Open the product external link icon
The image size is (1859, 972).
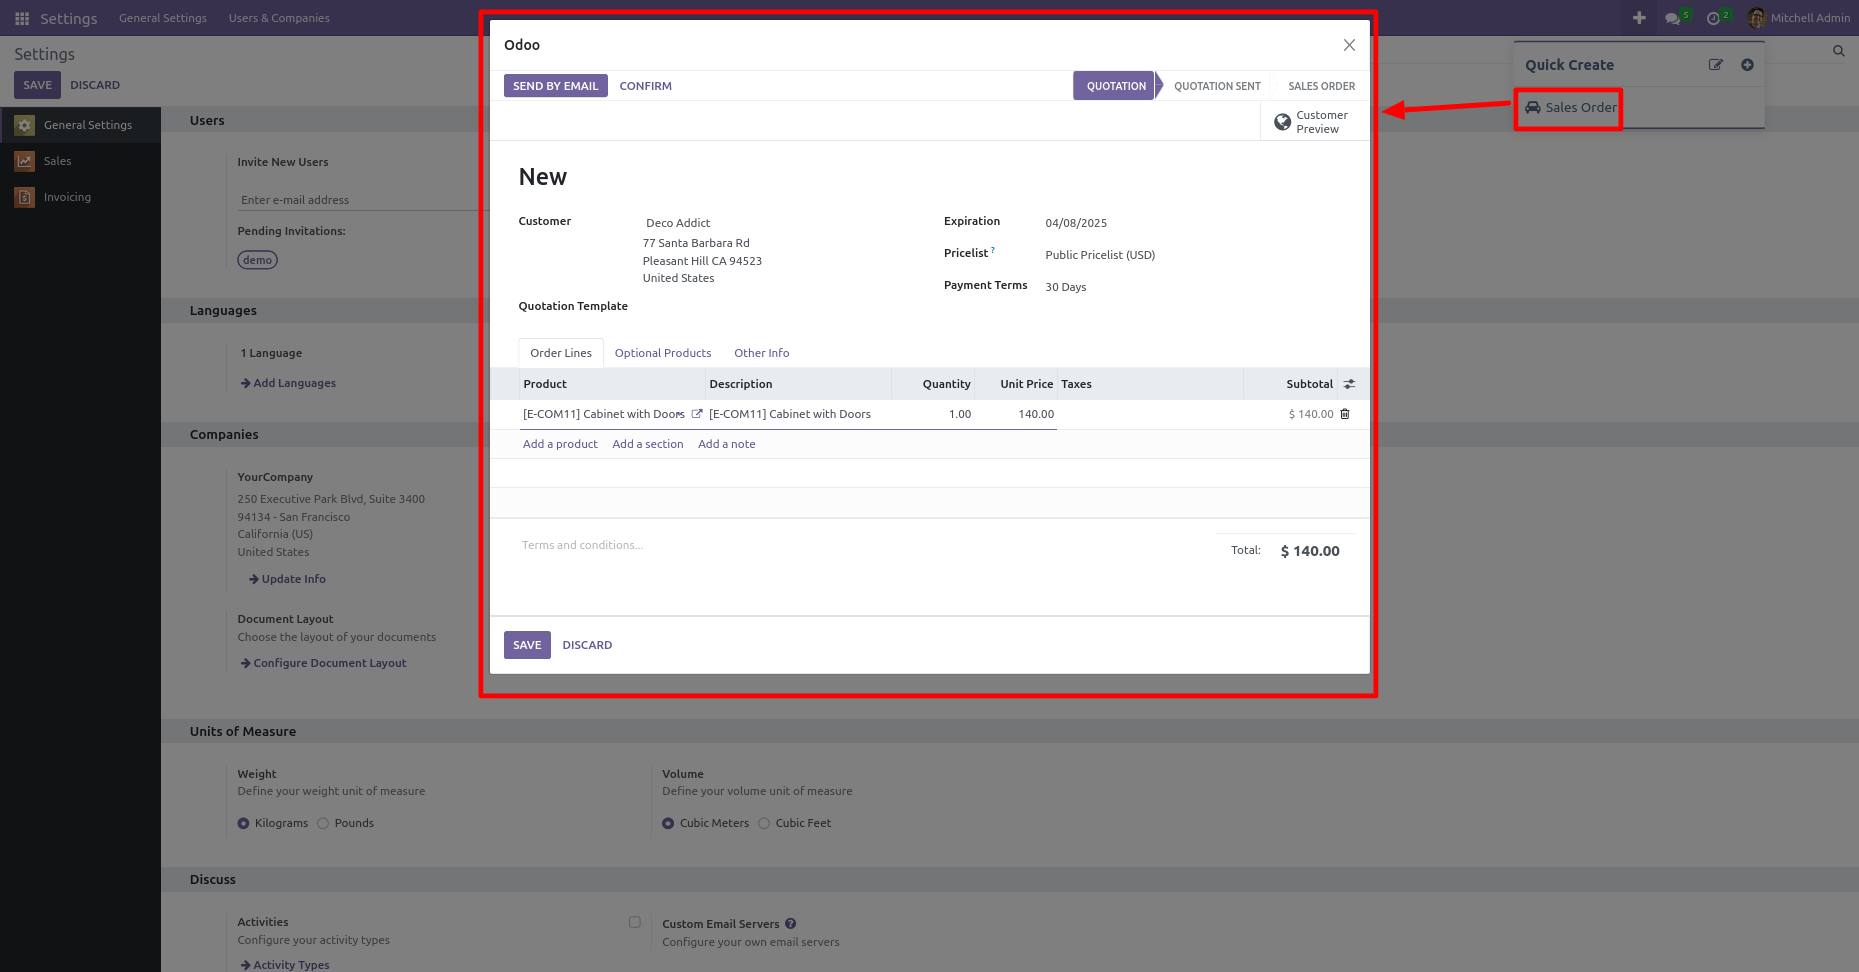[x=697, y=414]
